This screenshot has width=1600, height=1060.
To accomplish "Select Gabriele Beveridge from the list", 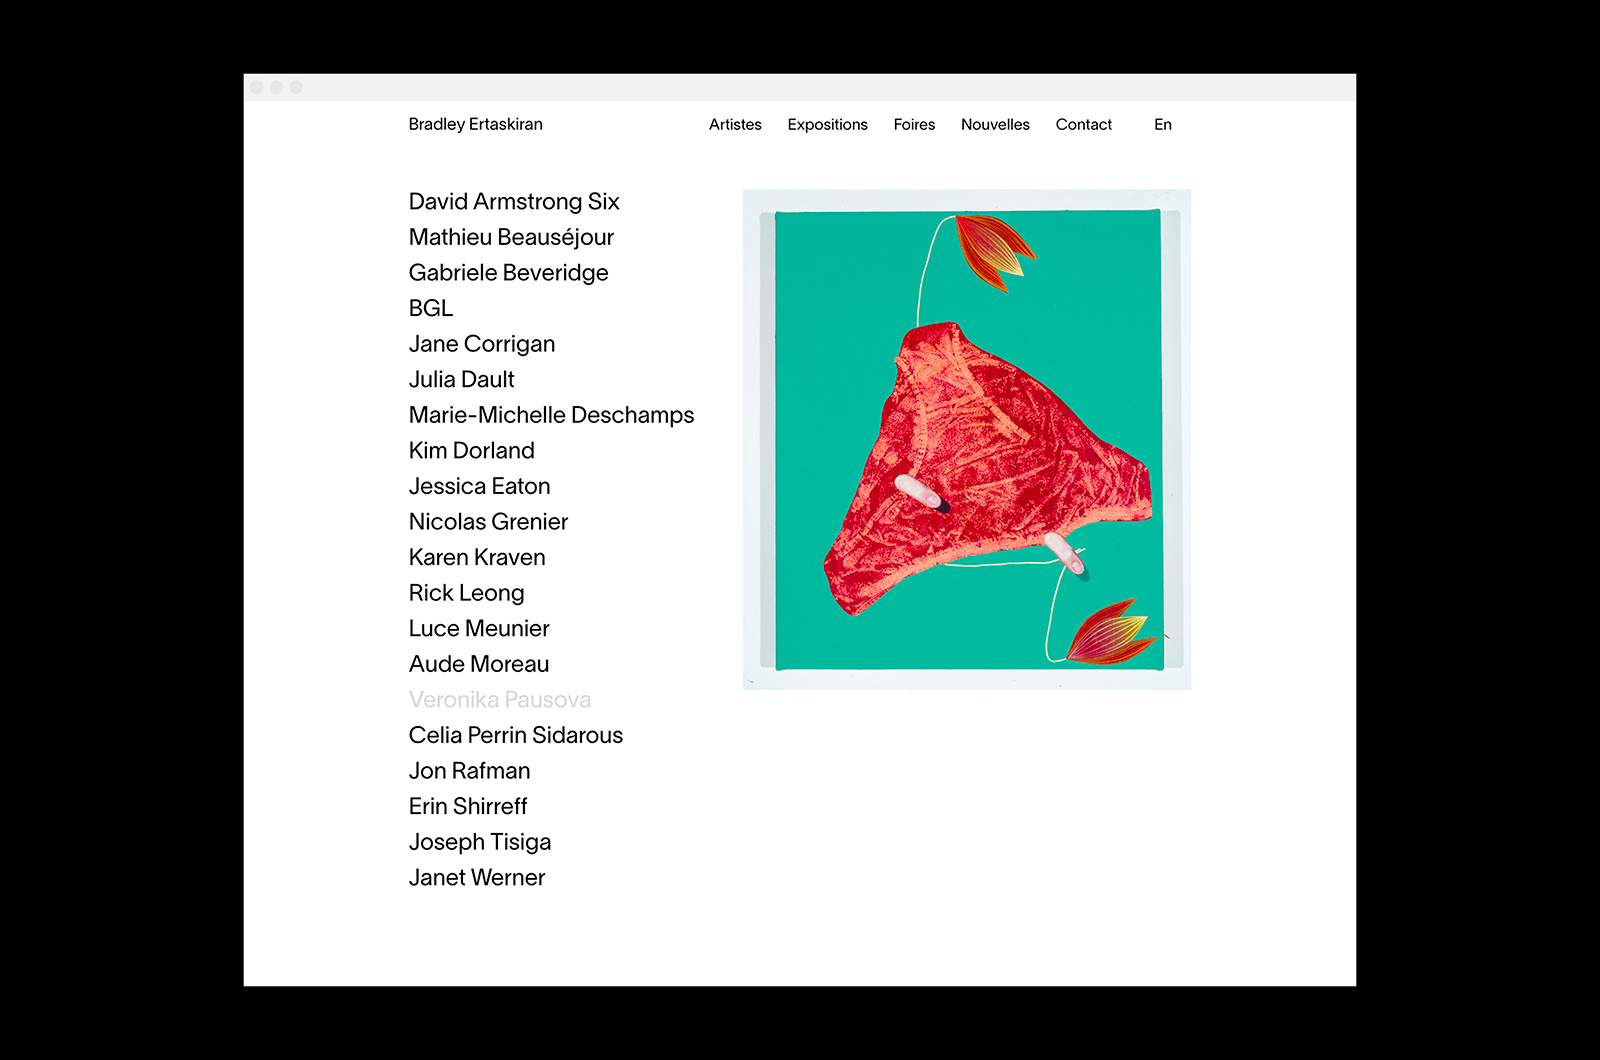I will (x=508, y=273).
